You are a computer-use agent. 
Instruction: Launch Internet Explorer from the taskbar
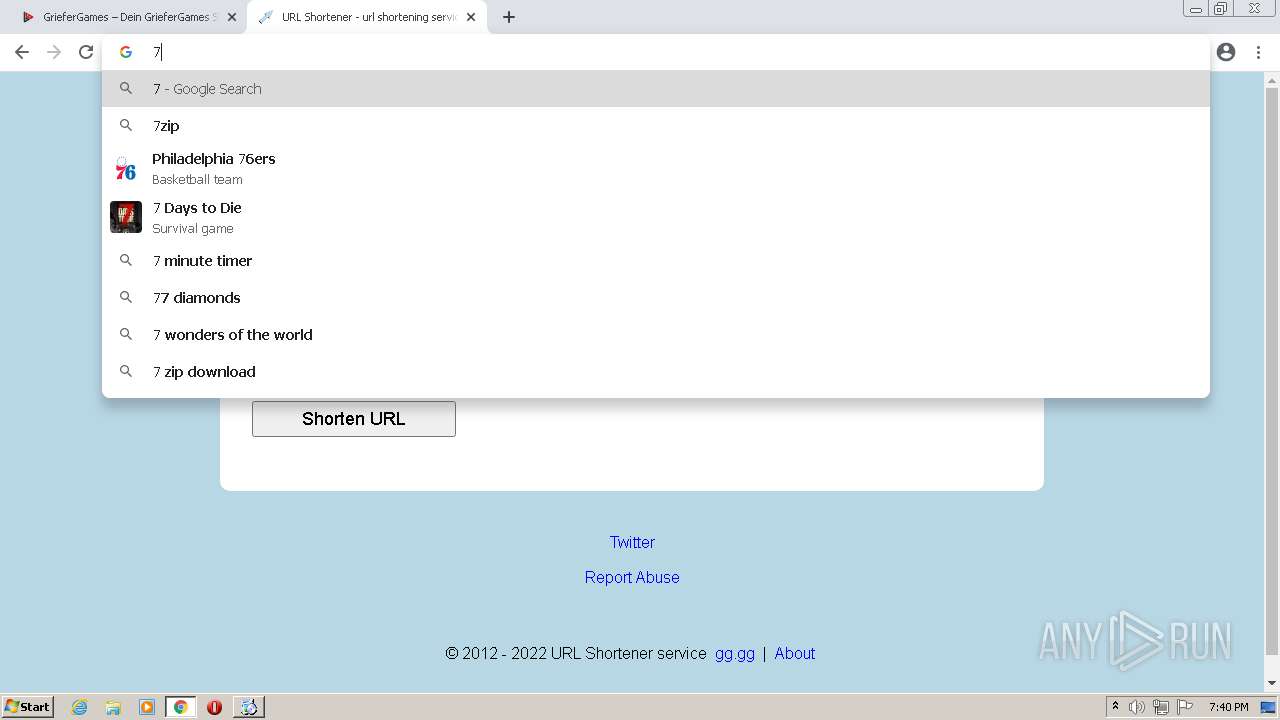80,707
